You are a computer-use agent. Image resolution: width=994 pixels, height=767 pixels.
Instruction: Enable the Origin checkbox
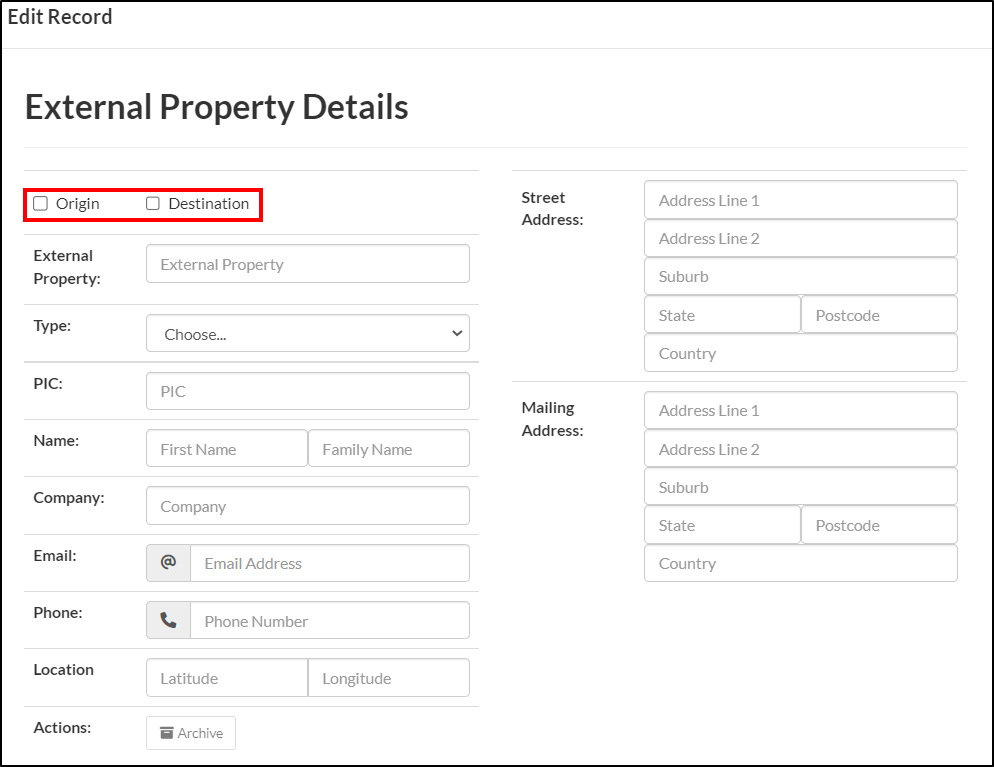(x=40, y=203)
